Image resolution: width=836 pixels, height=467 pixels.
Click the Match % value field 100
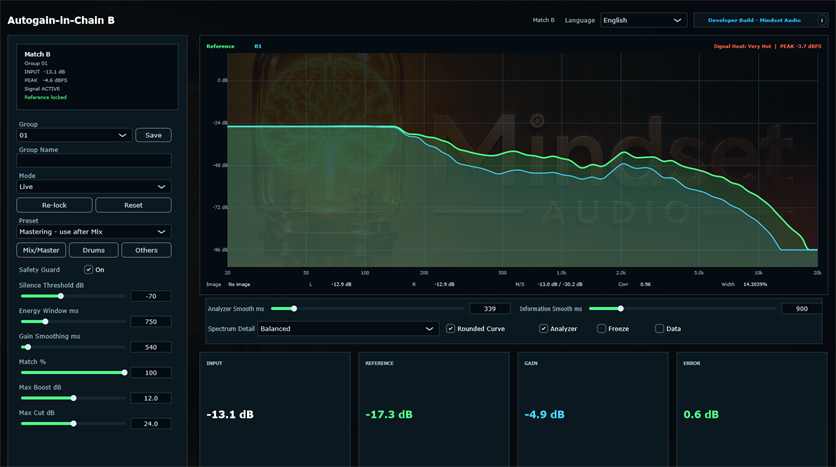point(151,373)
